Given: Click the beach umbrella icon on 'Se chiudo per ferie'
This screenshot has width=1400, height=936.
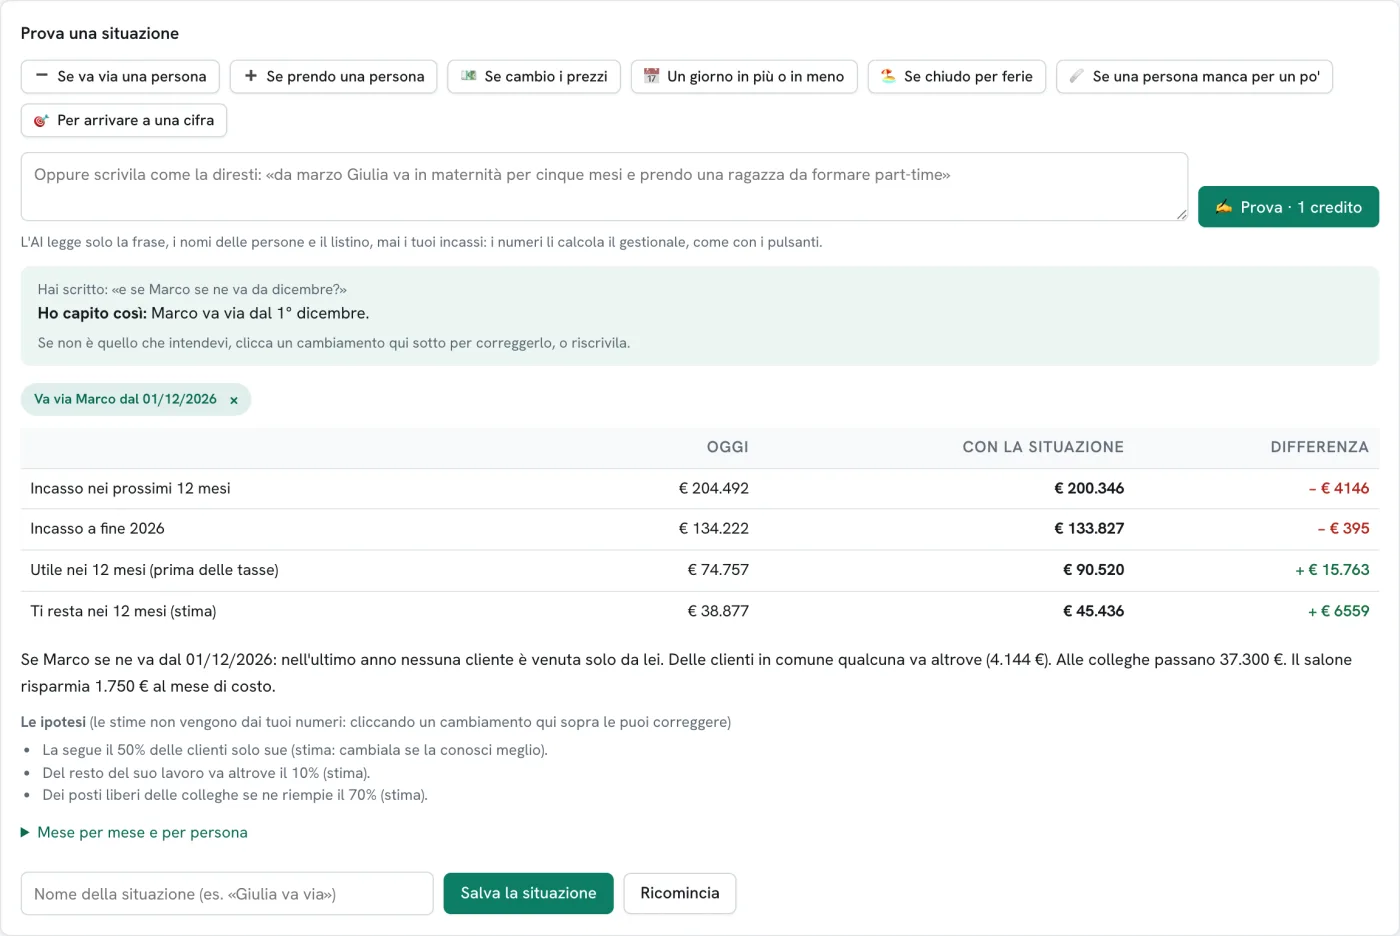Looking at the screenshot, I should click(x=888, y=76).
